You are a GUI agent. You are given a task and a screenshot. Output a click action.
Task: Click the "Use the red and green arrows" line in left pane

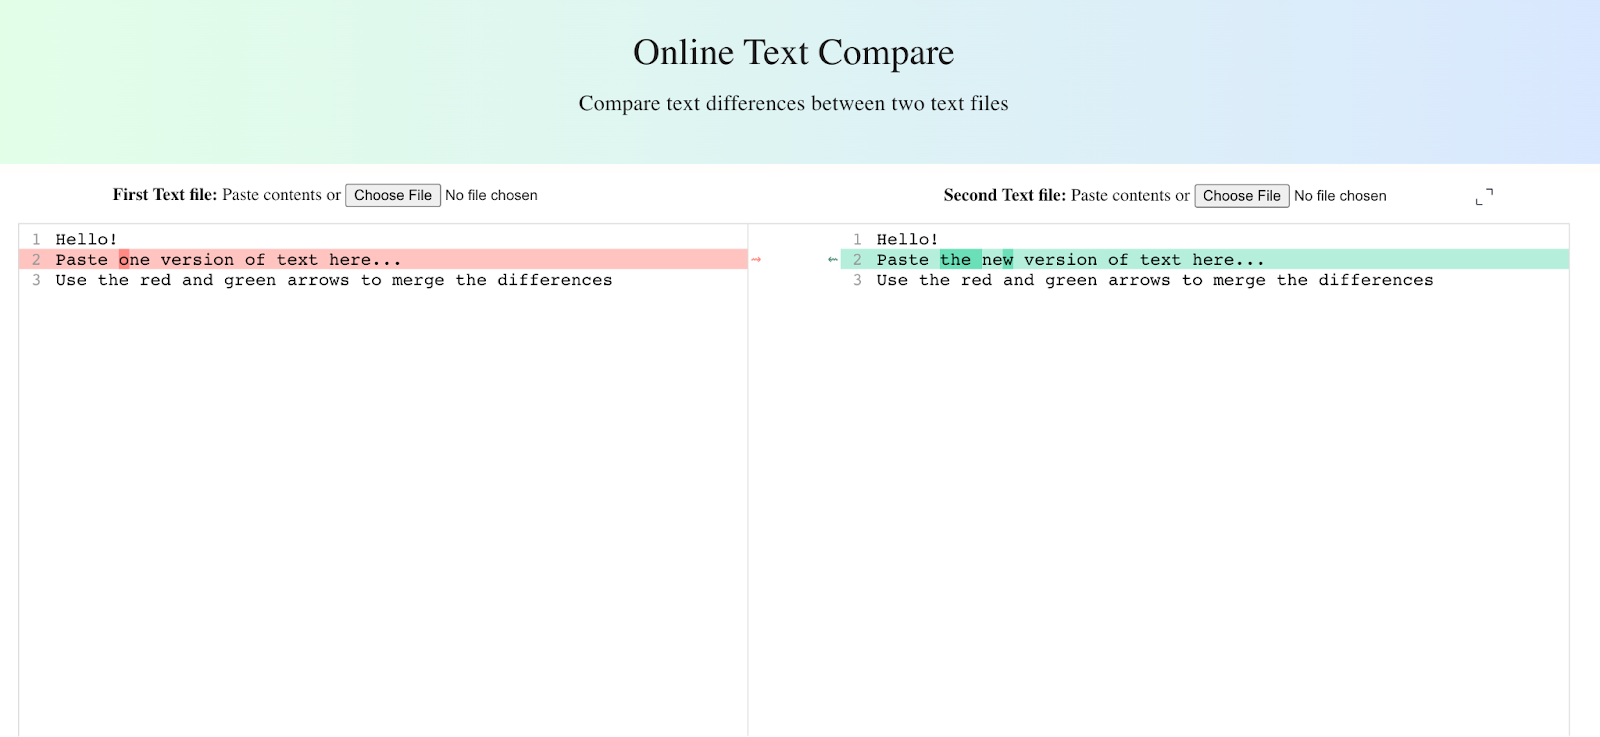click(x=334, y=281)
